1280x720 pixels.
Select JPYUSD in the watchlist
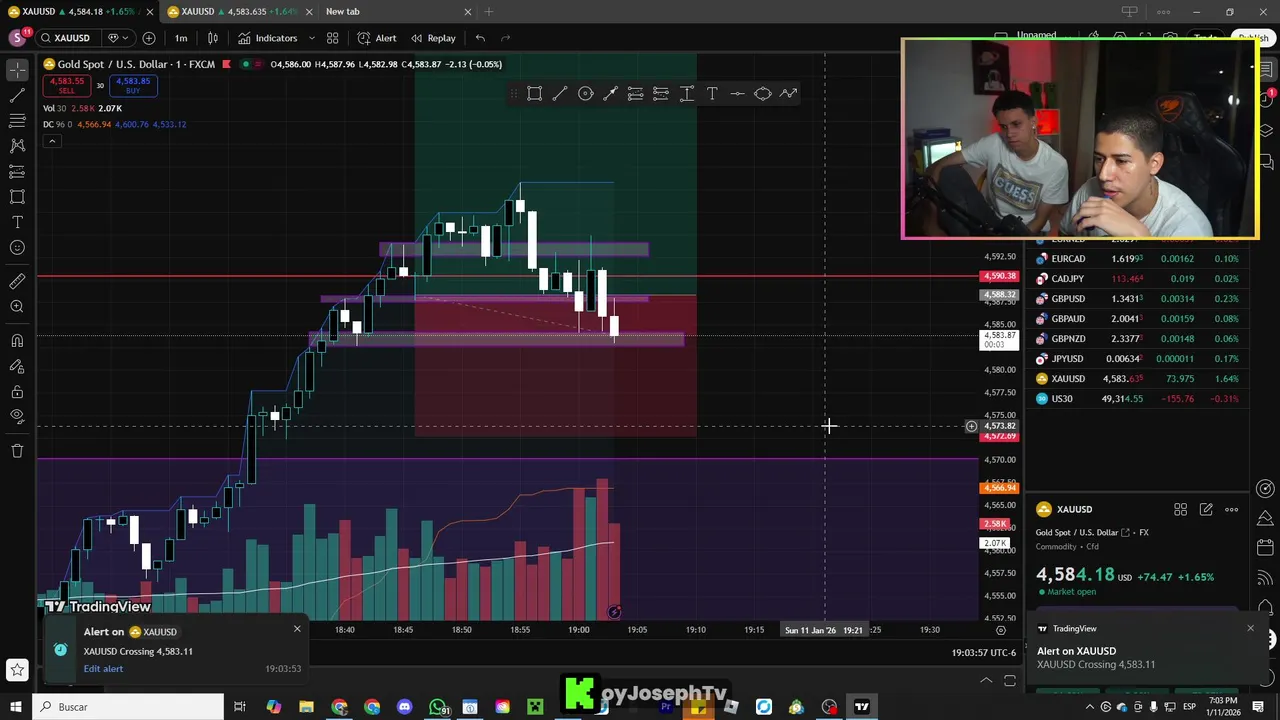pos(1138,359)
